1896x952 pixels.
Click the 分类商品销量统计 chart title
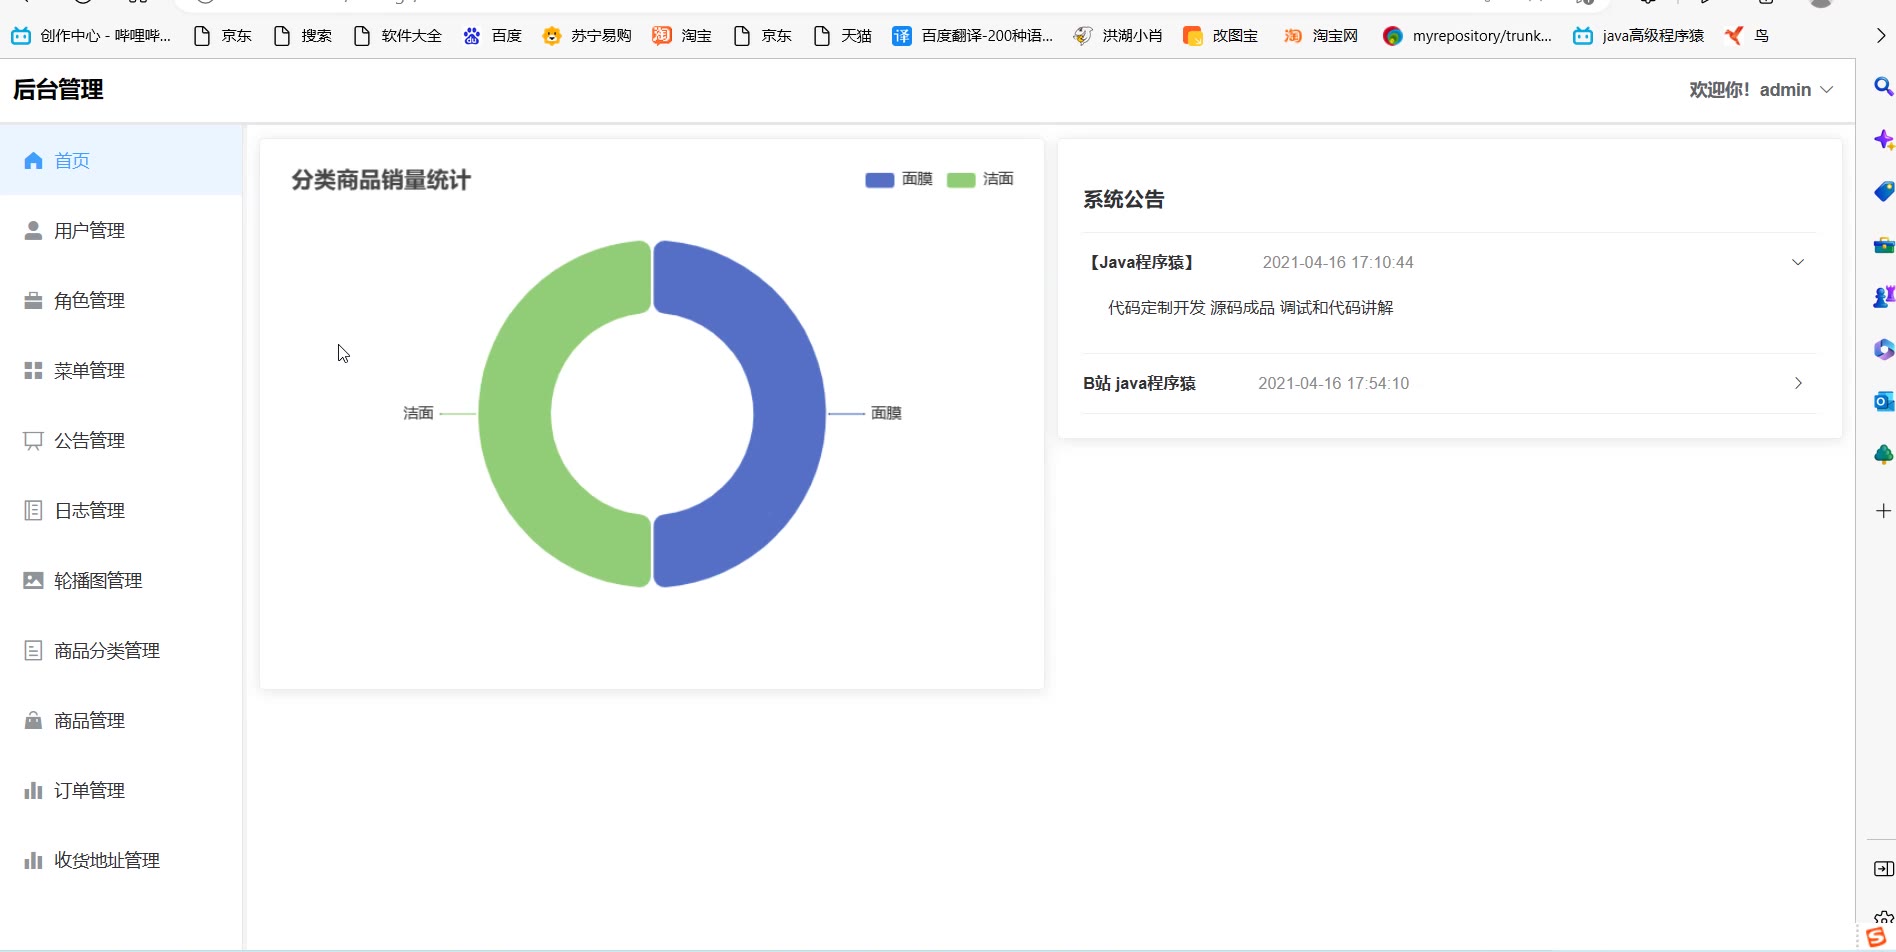381,180
